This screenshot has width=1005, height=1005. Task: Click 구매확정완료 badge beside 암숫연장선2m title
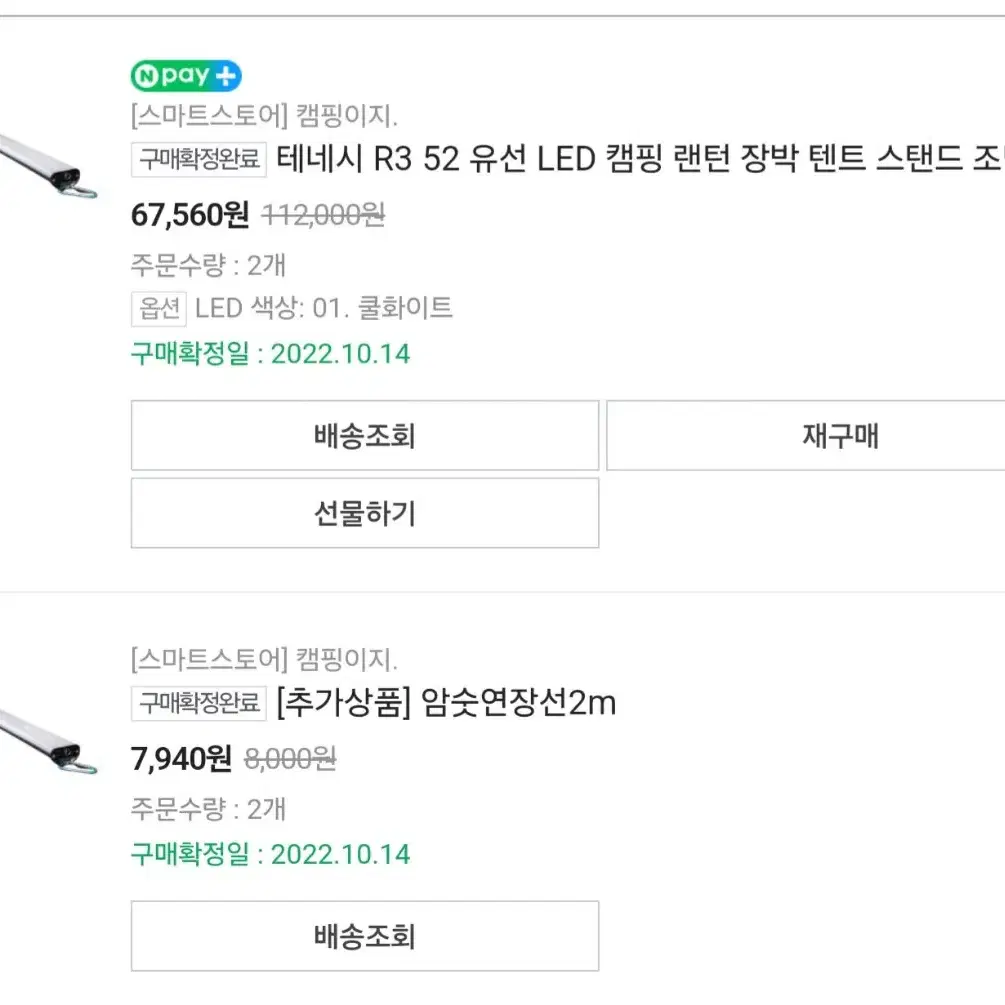[199, 703]
